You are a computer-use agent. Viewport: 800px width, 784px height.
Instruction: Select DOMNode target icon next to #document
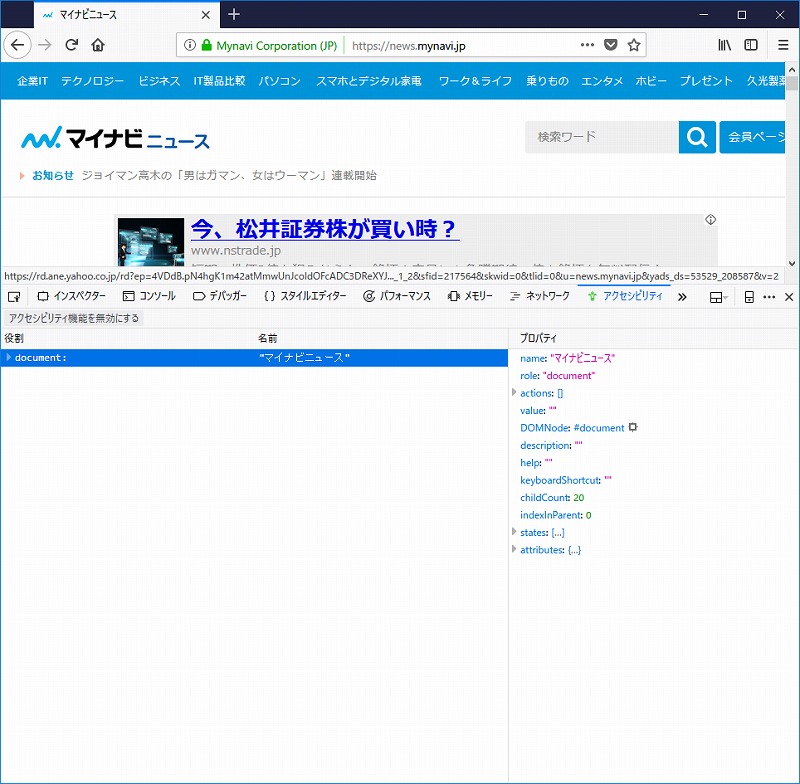633,427
